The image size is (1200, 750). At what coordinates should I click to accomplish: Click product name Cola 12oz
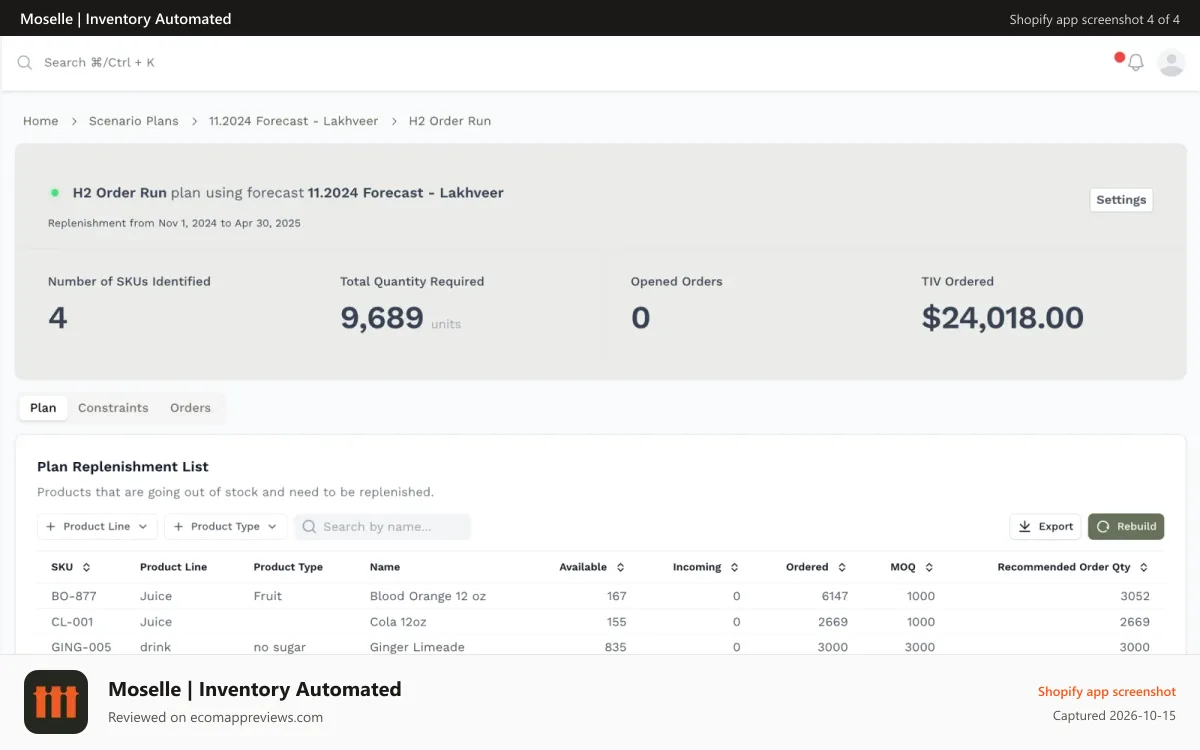pos(398,622)
